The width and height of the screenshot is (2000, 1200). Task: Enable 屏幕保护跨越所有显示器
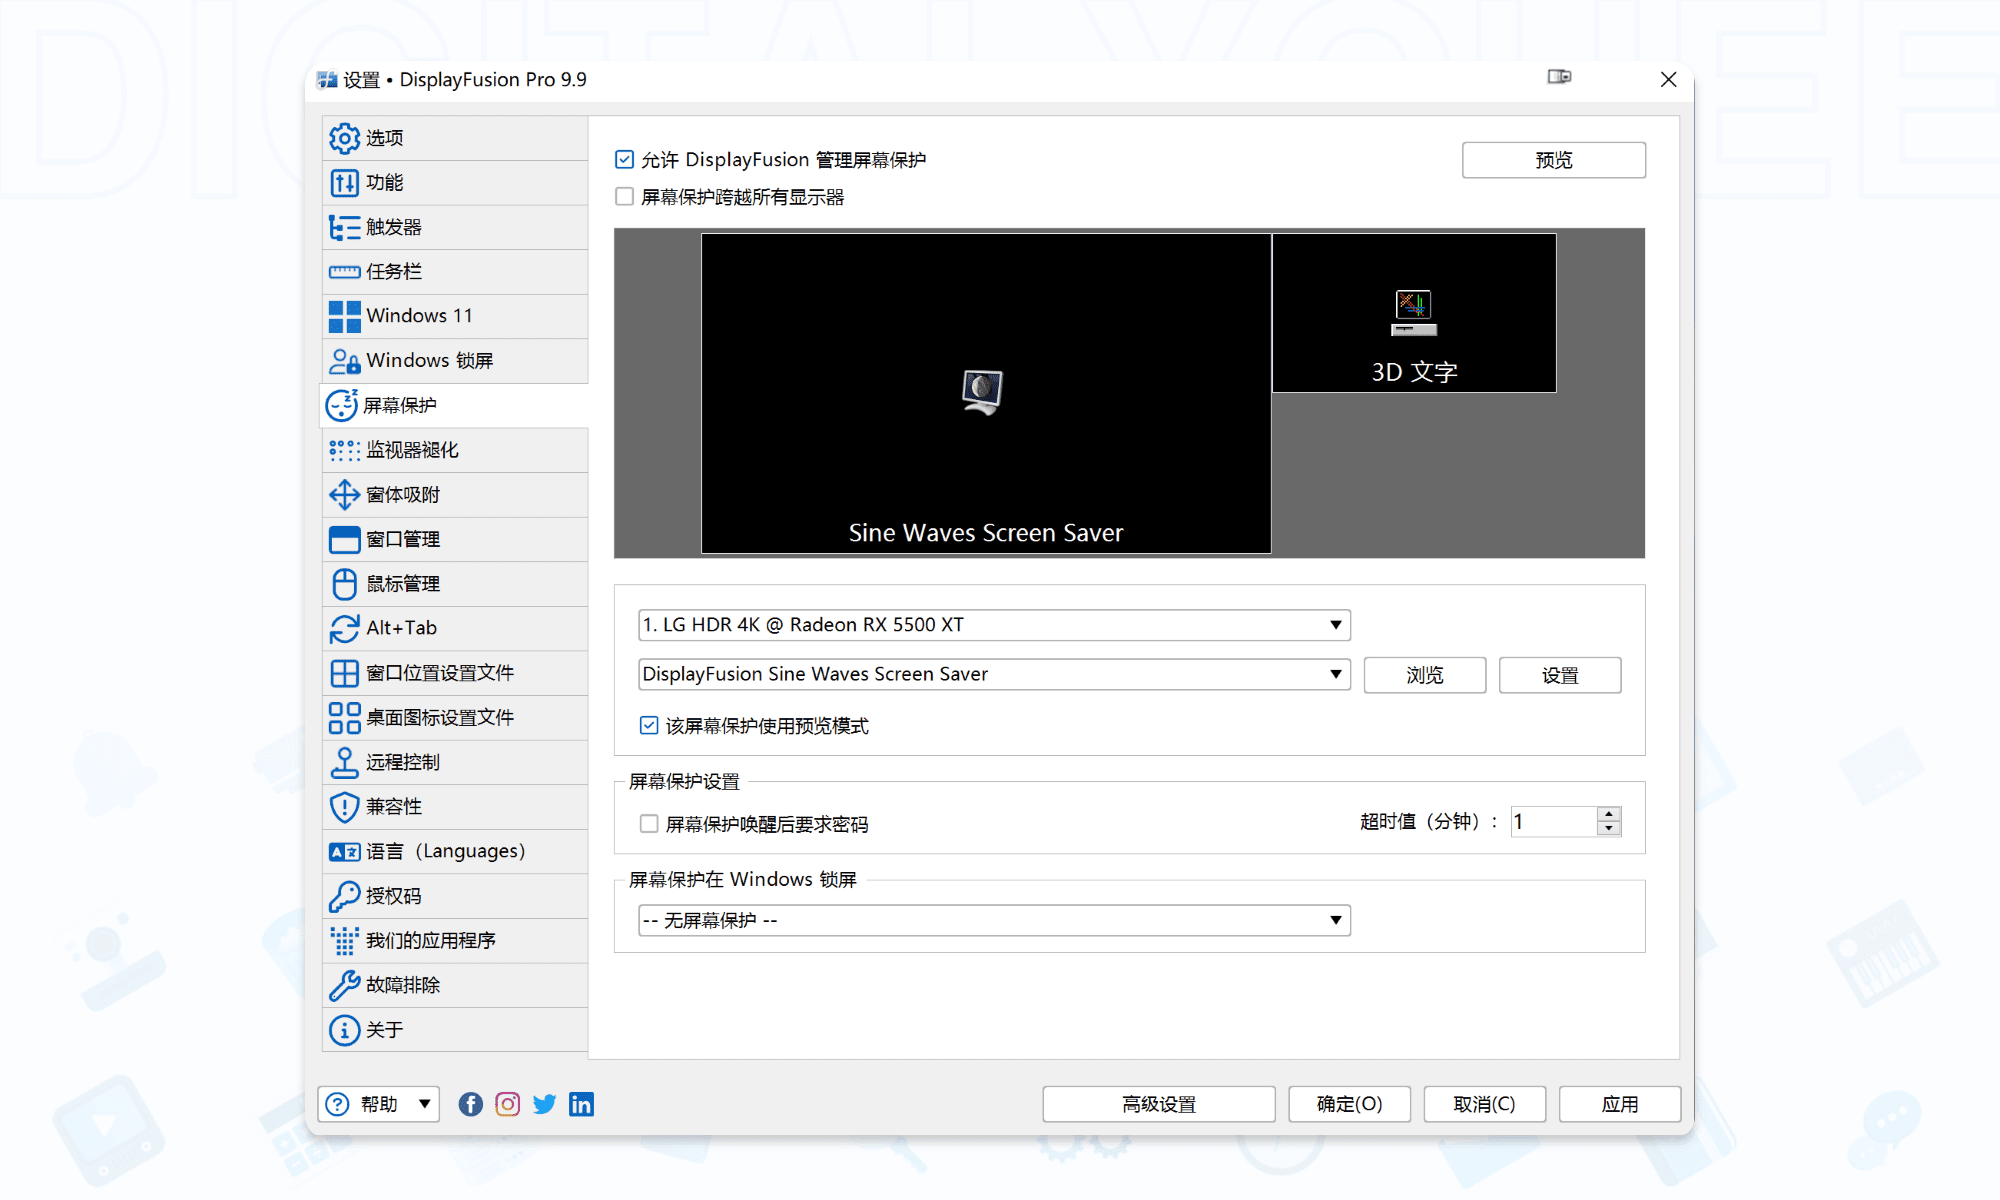coord(624,196)
